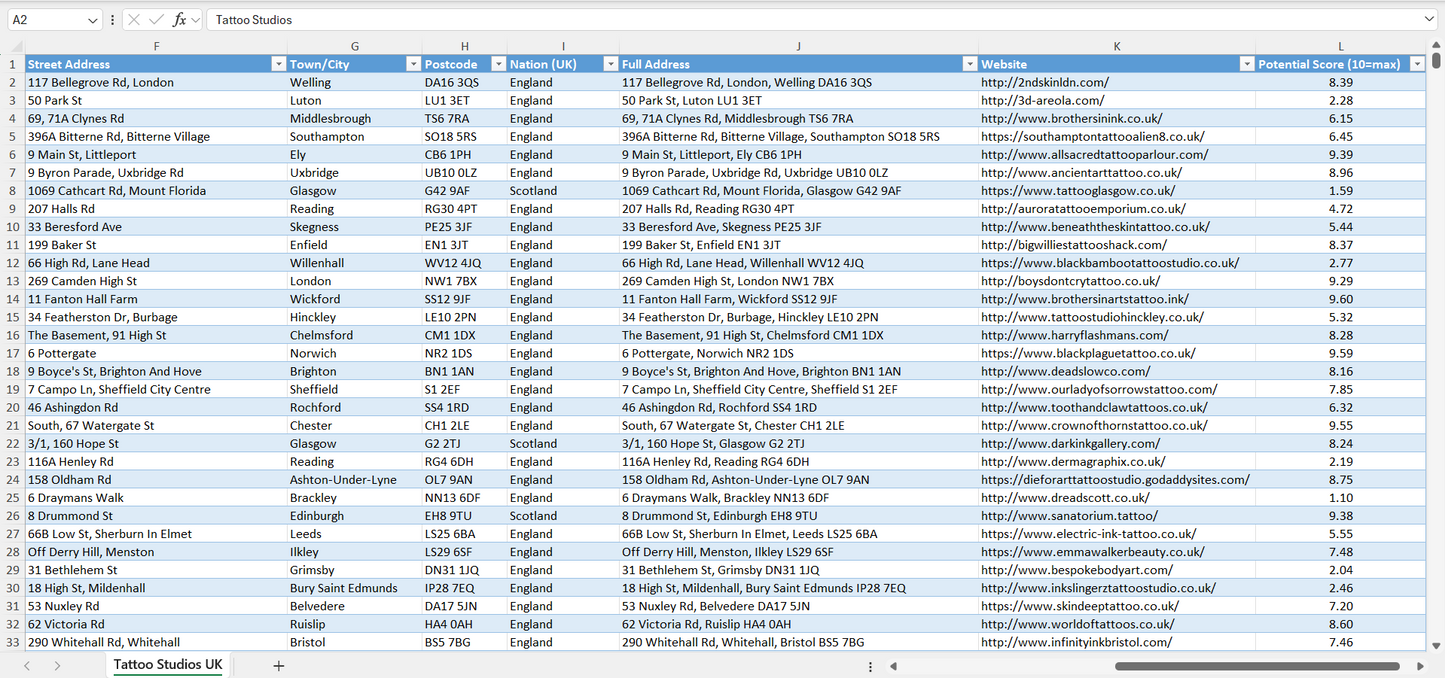Viewport: 1445px width, 678px height.
Task: Add a new sheet with plus button
Action: click(x=279, y=665)
